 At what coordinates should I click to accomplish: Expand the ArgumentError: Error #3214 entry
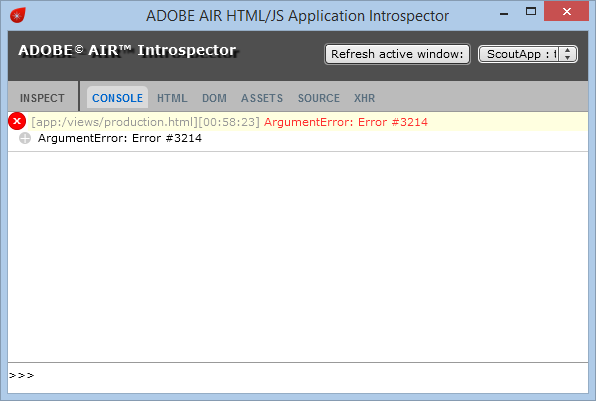[25, 138]
